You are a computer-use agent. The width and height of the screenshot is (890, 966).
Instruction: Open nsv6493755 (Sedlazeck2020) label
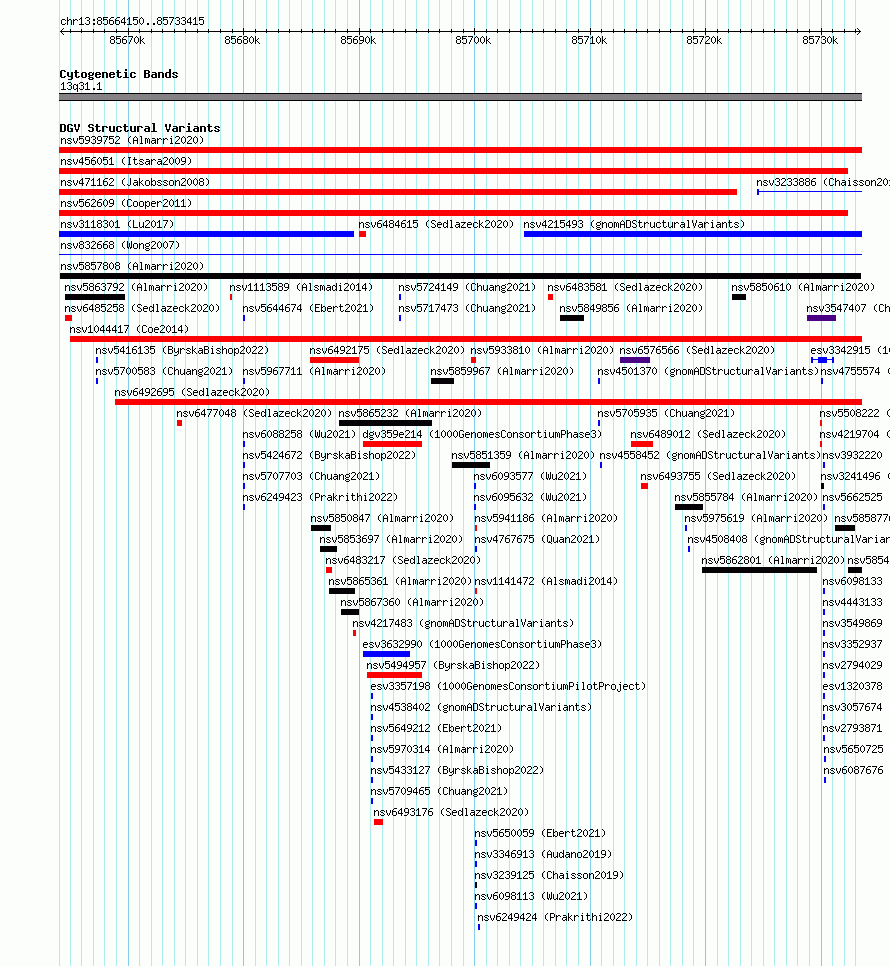718,476
